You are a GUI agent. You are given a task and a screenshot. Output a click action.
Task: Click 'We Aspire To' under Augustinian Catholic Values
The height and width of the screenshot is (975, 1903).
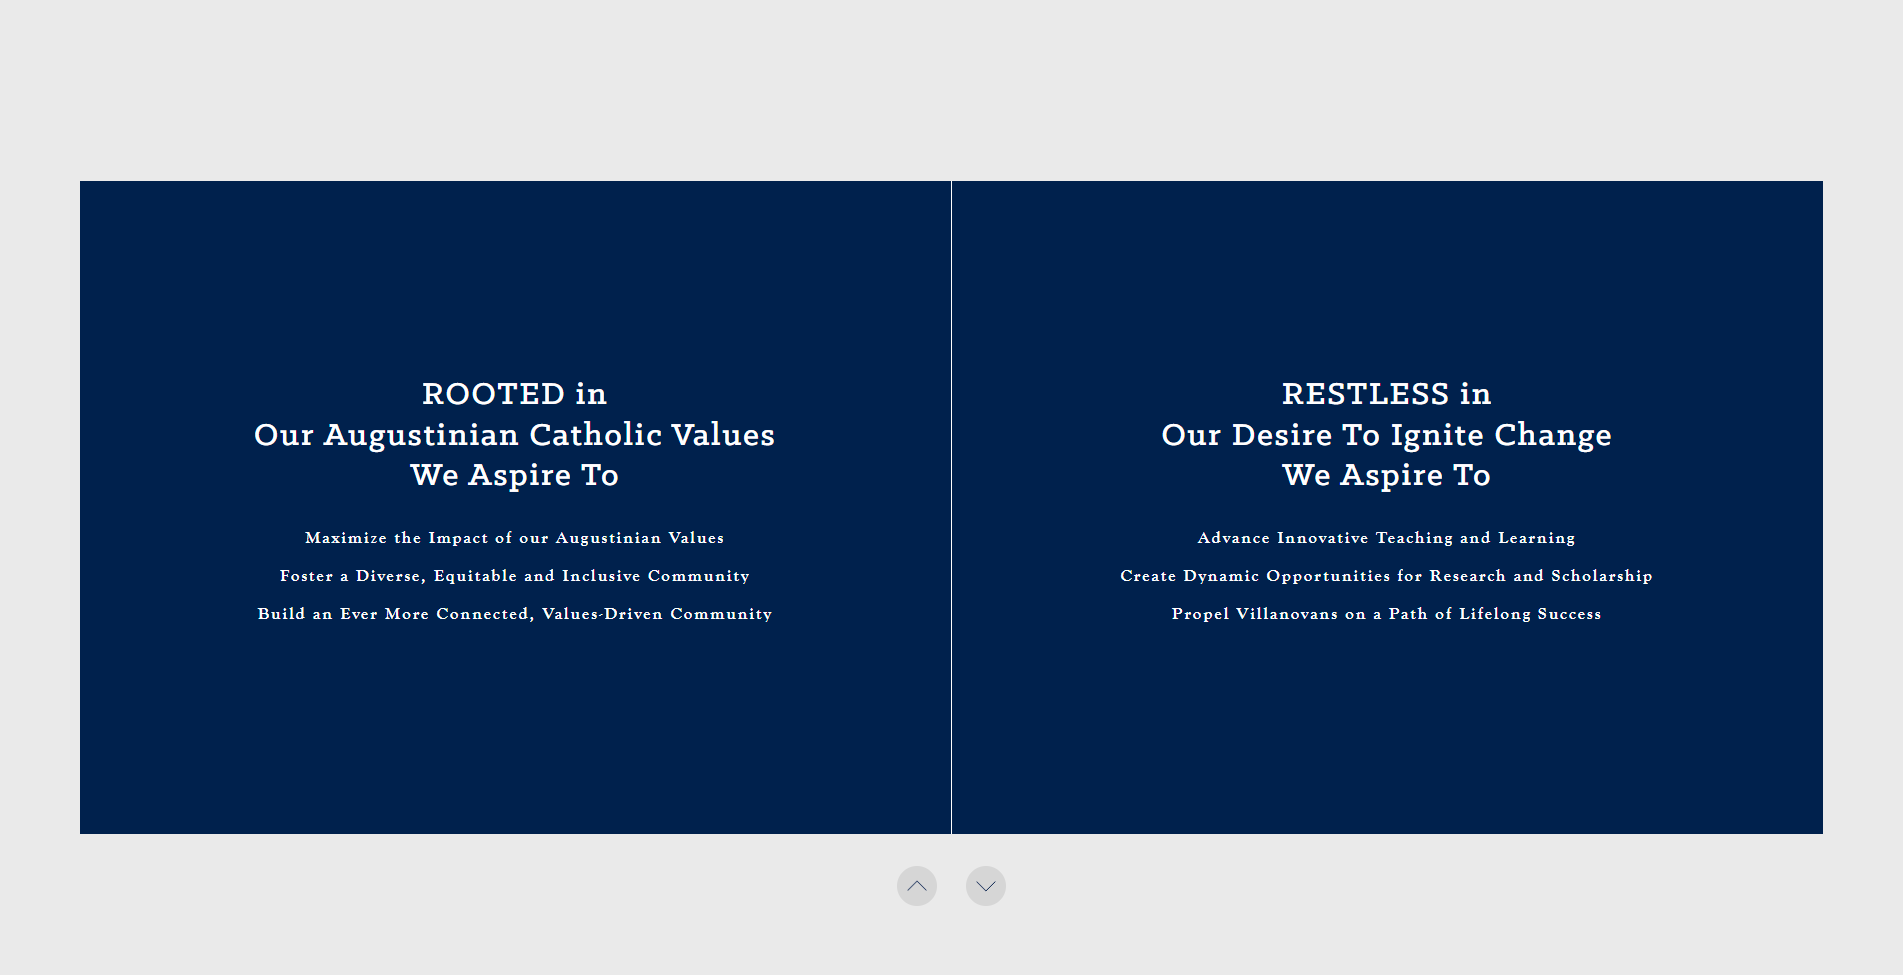click(x=514, y=475)
